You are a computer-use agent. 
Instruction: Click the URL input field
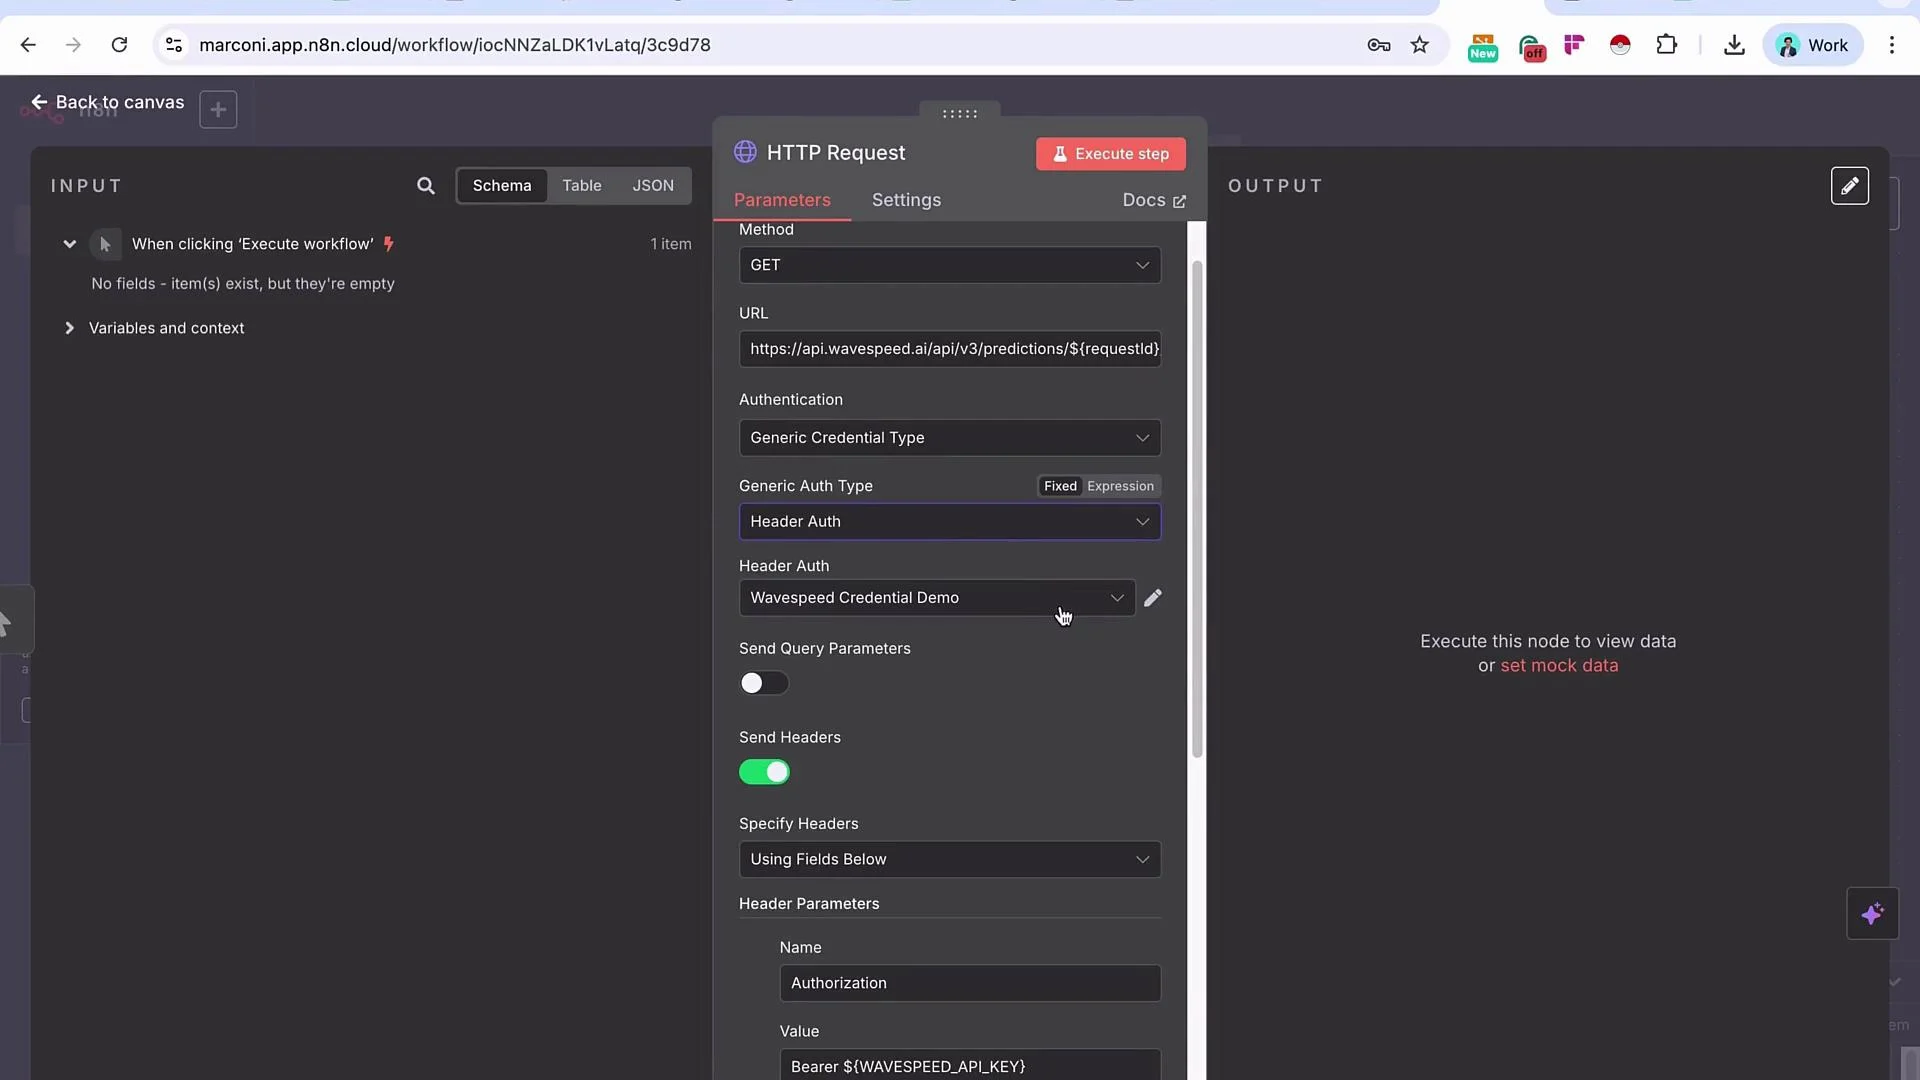click(949, 349)
